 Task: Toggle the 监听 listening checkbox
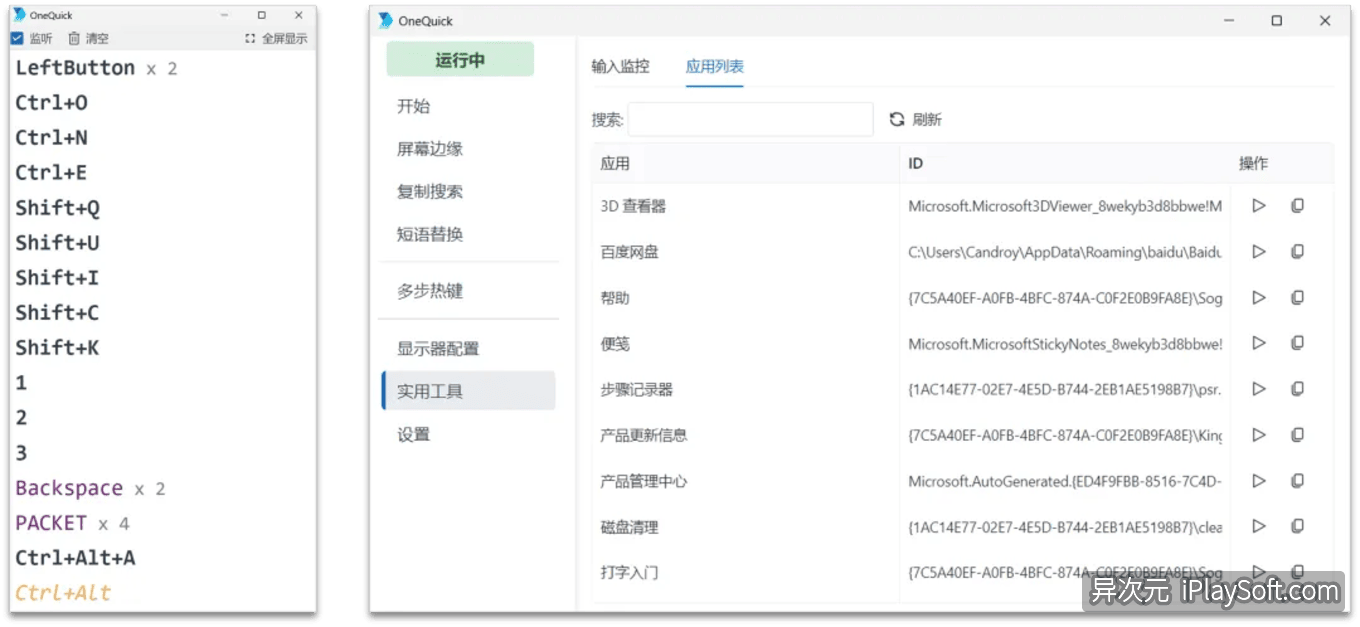[17, 38]
